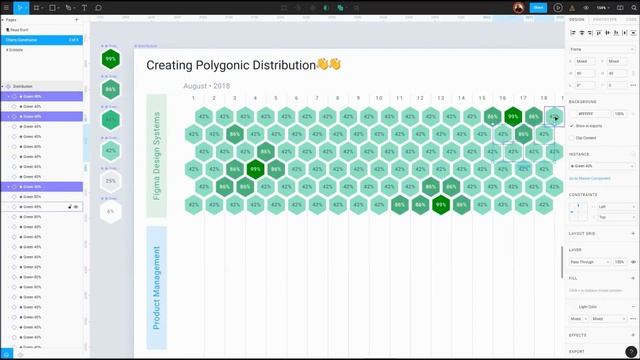Detach the Light Color style
This screenshot has height=360, width=640.
pos(633,307)
